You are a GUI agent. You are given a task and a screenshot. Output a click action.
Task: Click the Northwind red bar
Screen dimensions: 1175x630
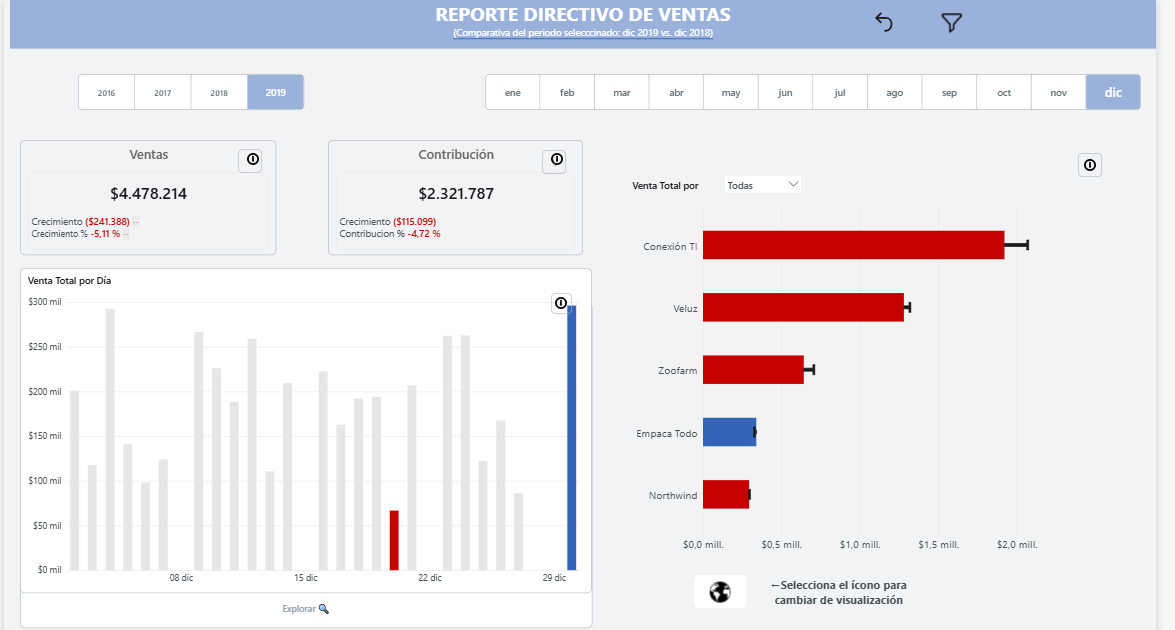pyautogui.click(x=725, y=494)
